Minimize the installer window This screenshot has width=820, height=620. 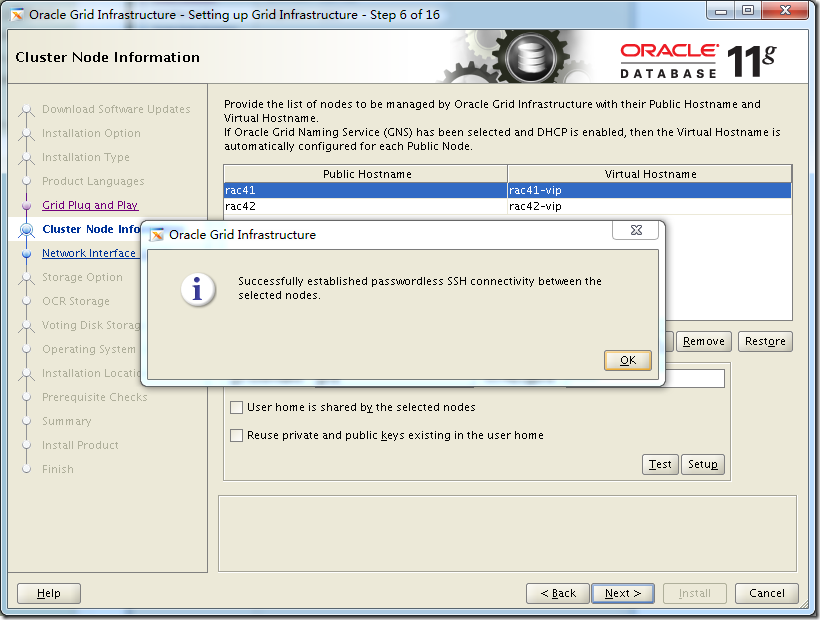[x=721, y=10]
